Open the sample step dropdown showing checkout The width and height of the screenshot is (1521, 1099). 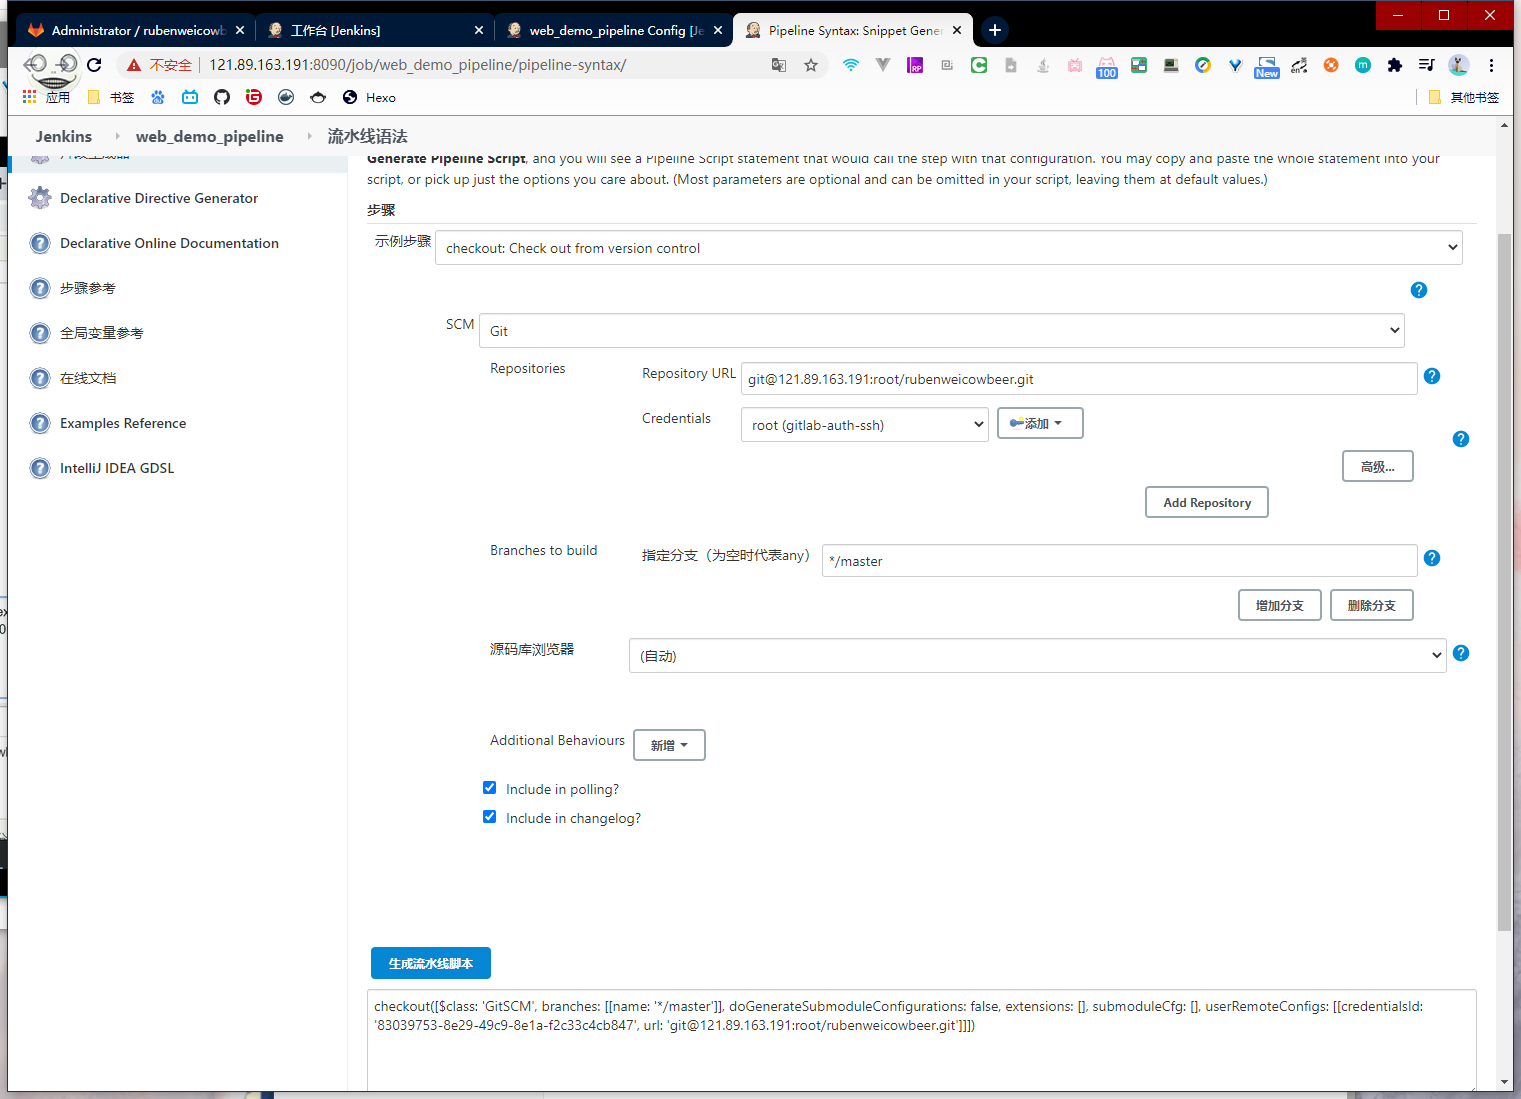(948, 248)
